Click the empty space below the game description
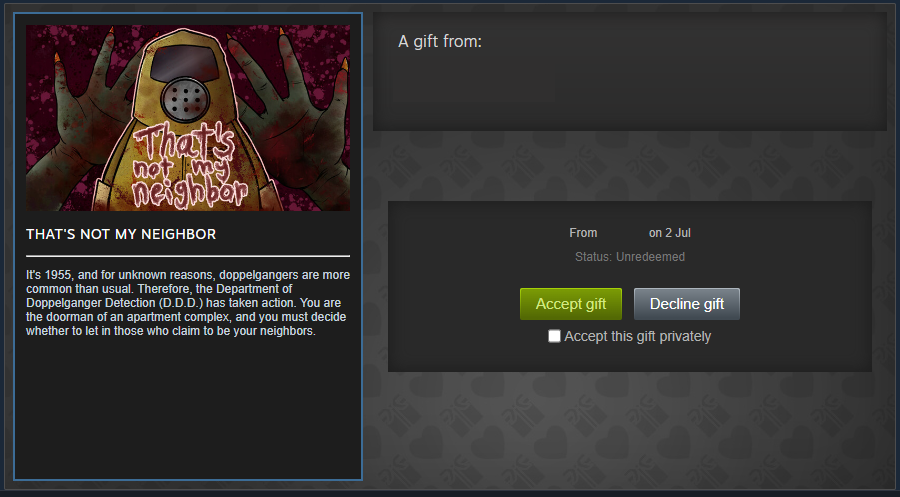This screenshot has height=497, width=900. 188,407
